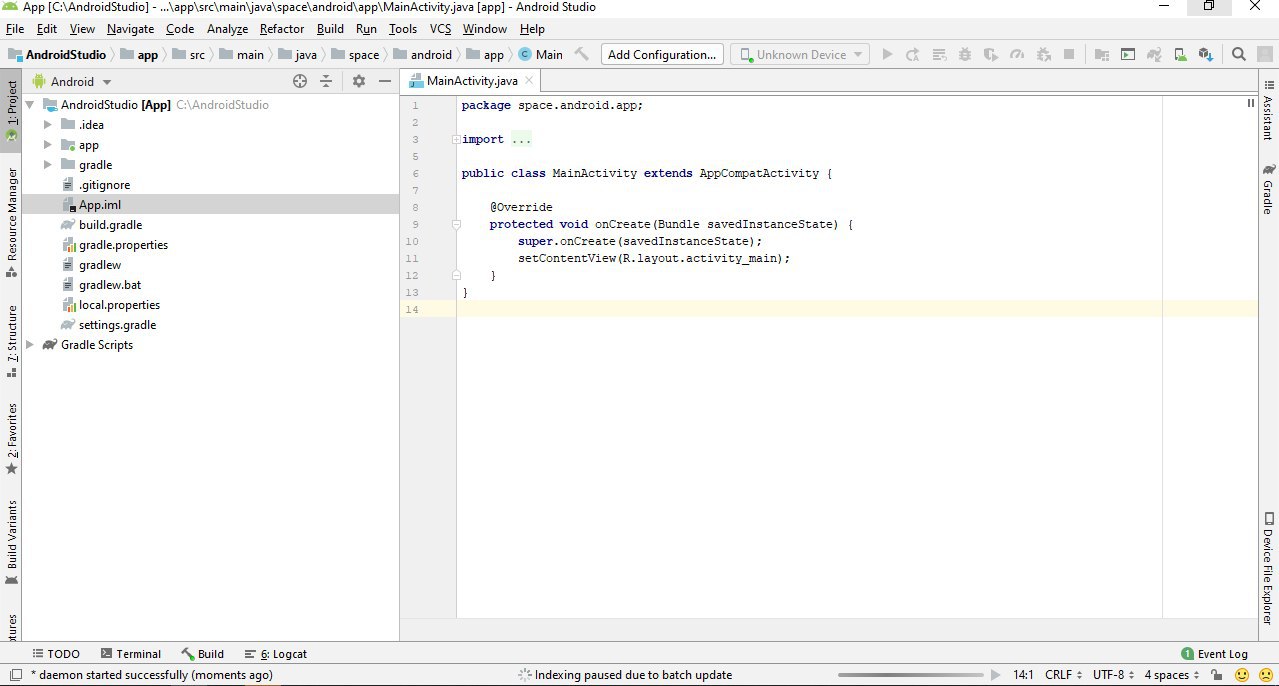Open the Build menu
This screenshot has height=686, width=1279.
[x=330, y=29]
